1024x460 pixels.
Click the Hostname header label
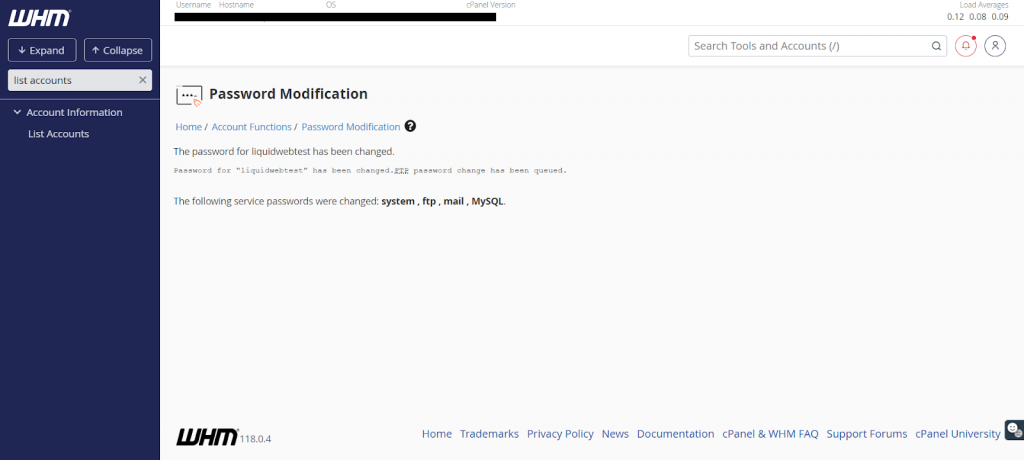[x=236, y=5]
